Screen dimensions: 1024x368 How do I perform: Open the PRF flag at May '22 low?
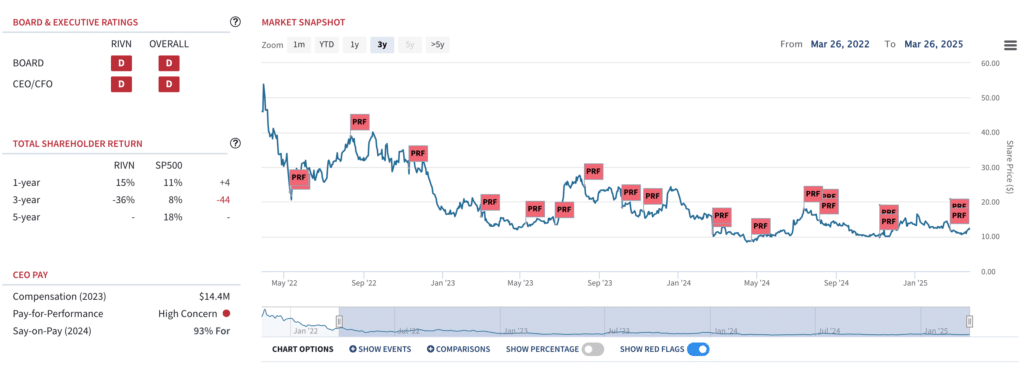(299, 177)
